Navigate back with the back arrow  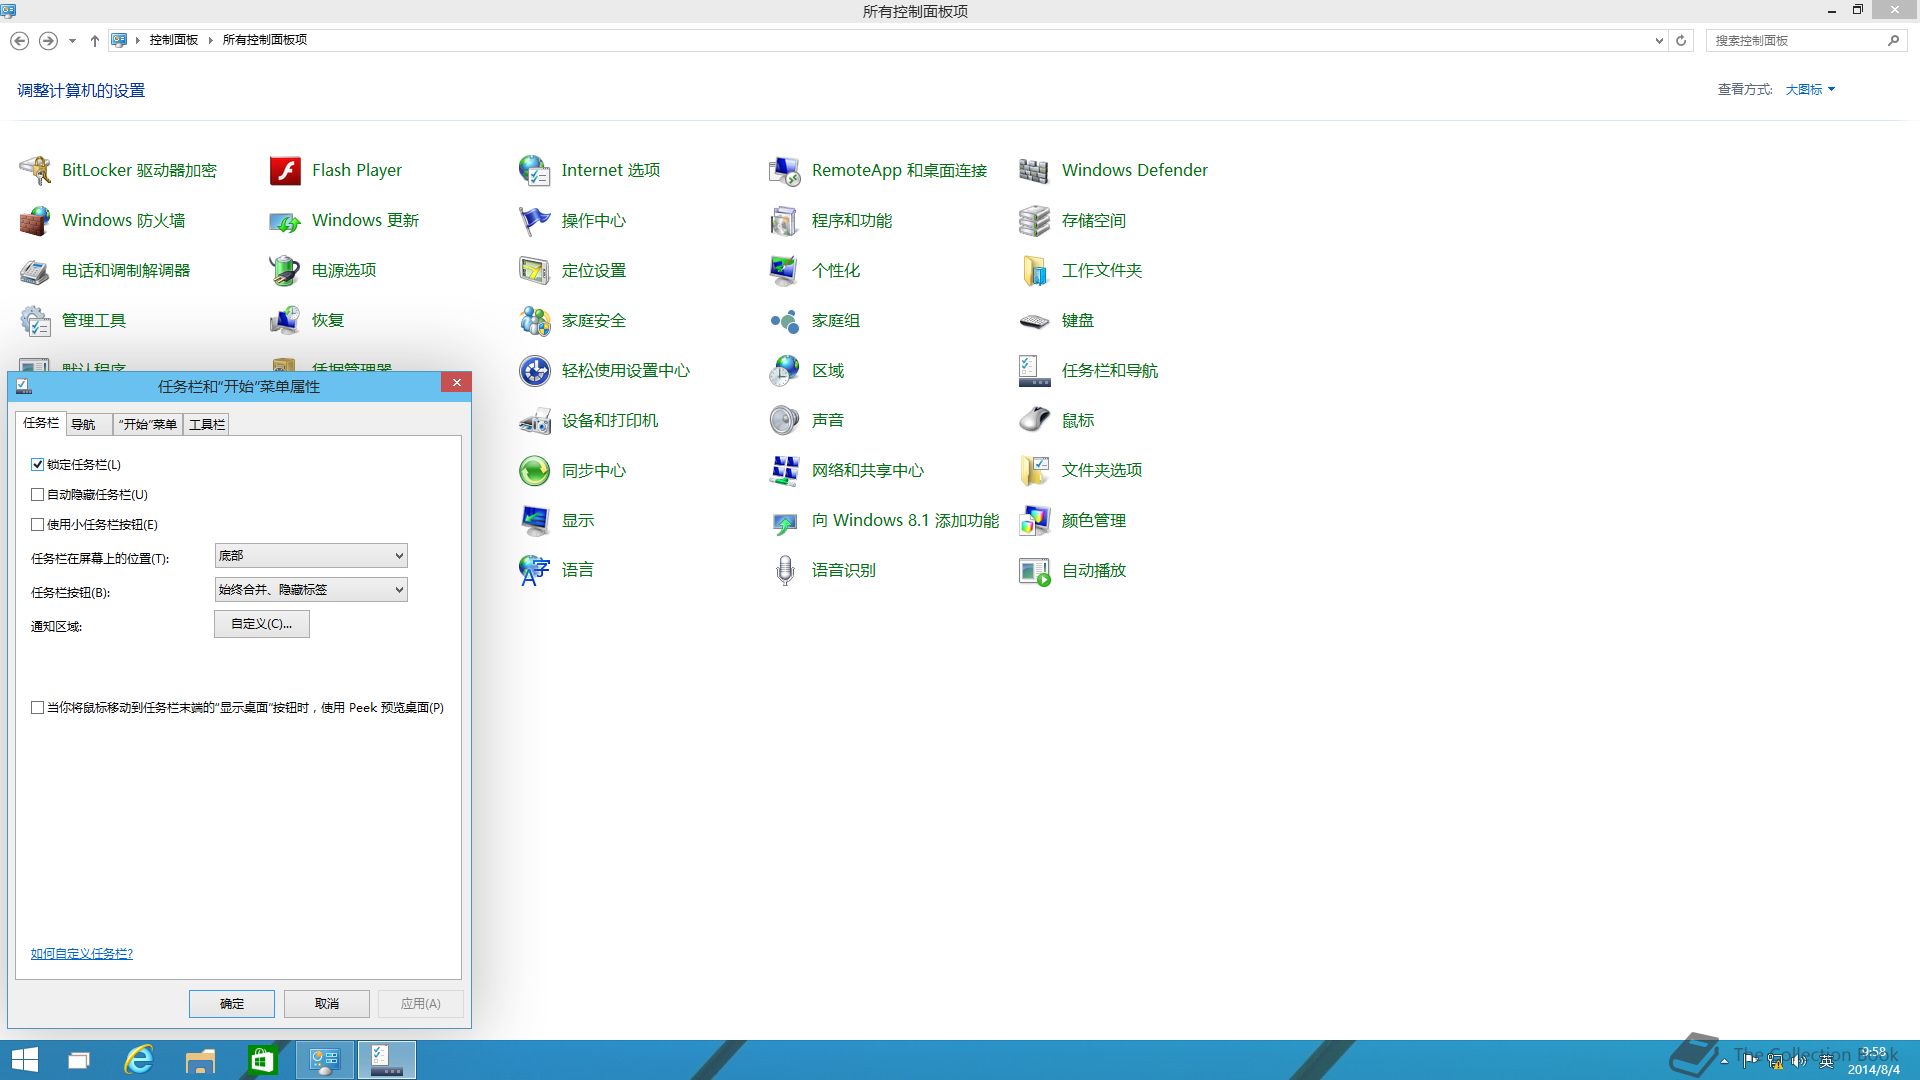(x=19, y=41)
